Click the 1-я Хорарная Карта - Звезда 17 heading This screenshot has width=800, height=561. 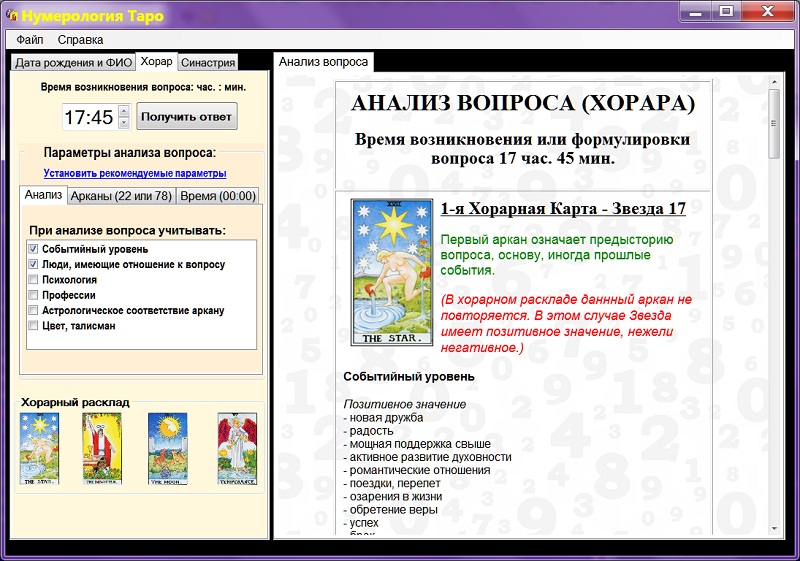click(x=563, y=209)
